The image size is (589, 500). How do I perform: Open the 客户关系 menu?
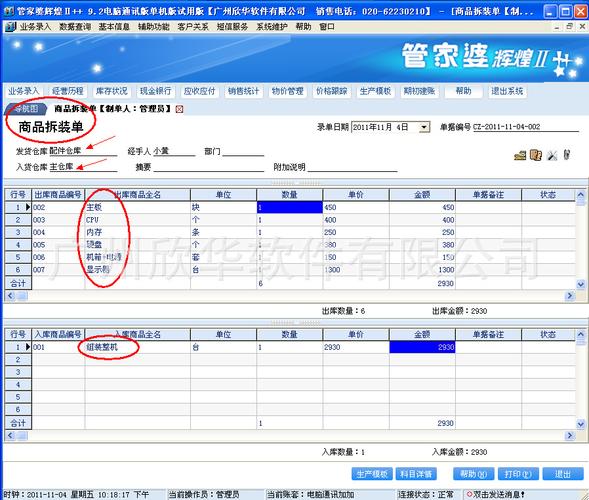tap(193, 27)
